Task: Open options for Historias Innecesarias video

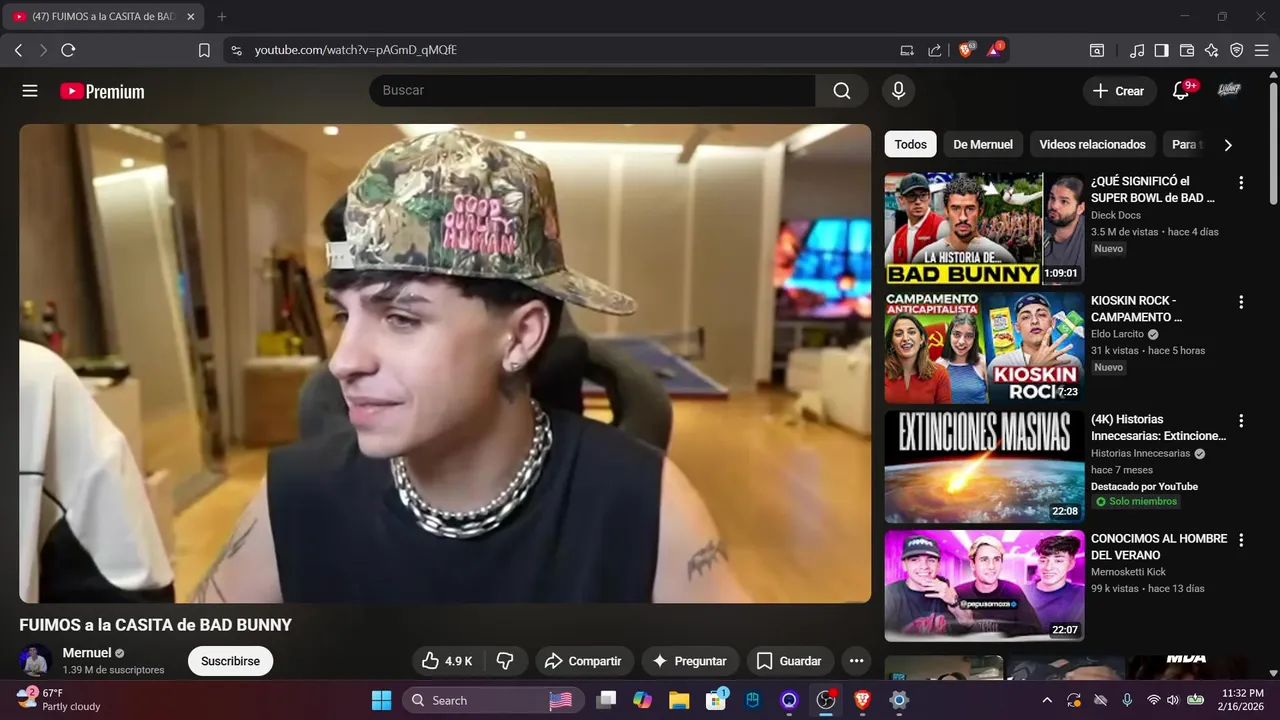Action: point(1241,421)
